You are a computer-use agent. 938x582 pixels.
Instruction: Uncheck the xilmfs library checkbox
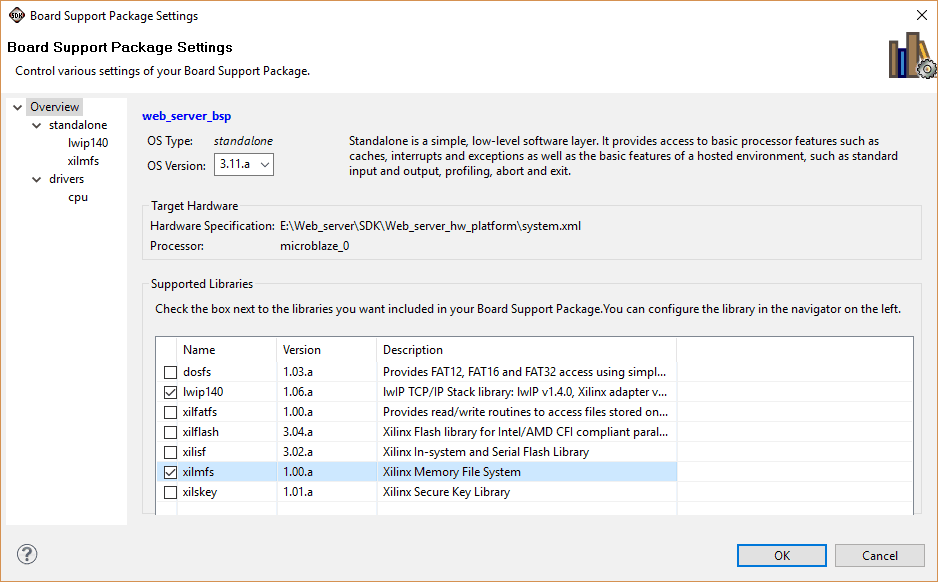170,472
